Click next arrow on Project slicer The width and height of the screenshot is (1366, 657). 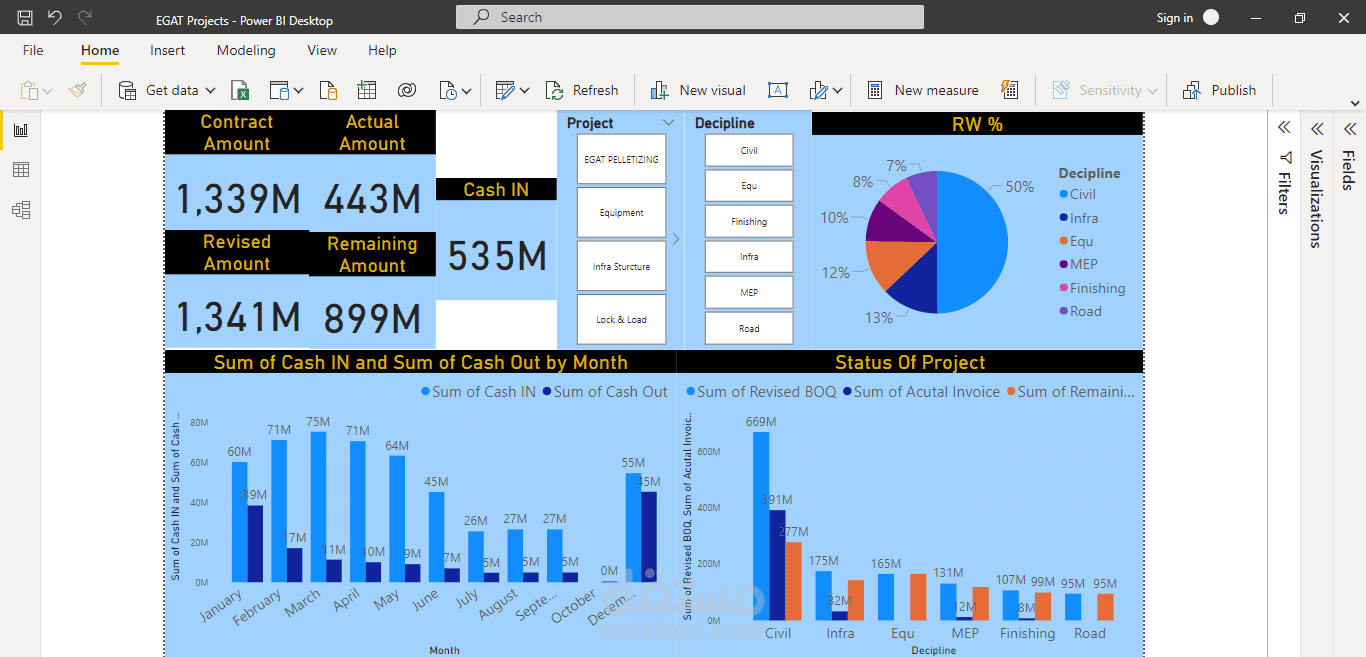point(675,239)
